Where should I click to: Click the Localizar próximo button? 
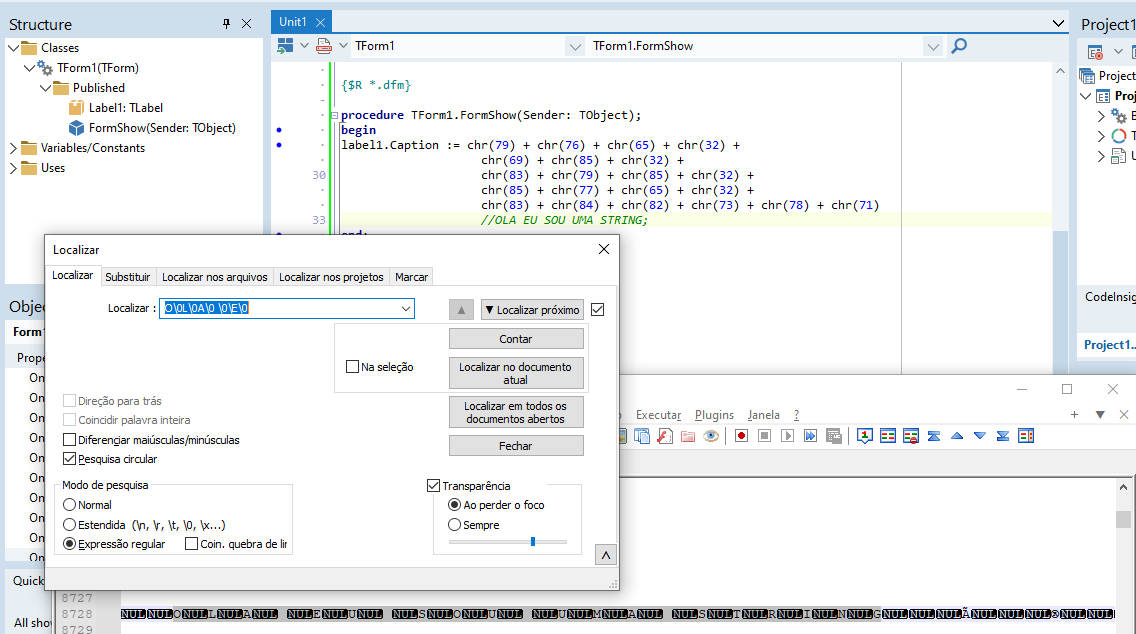(532, 309)
